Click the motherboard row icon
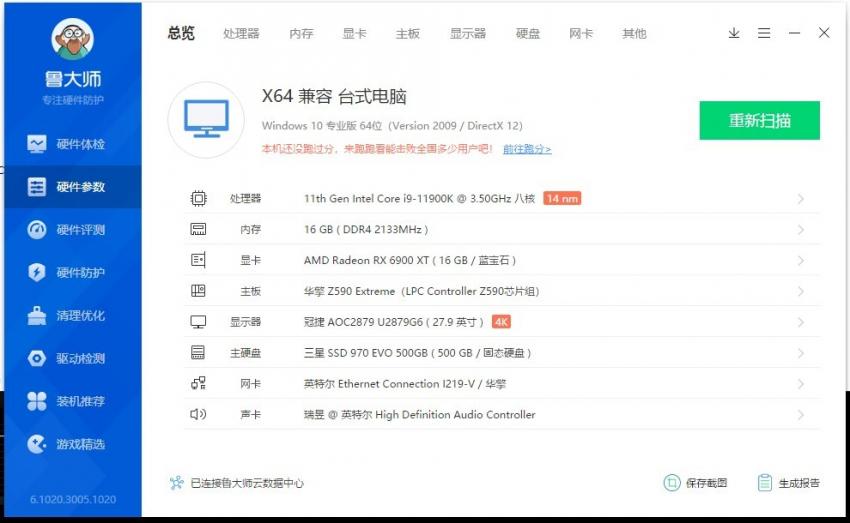The height and width of the screenshot is (523, 850). [198, 291]
